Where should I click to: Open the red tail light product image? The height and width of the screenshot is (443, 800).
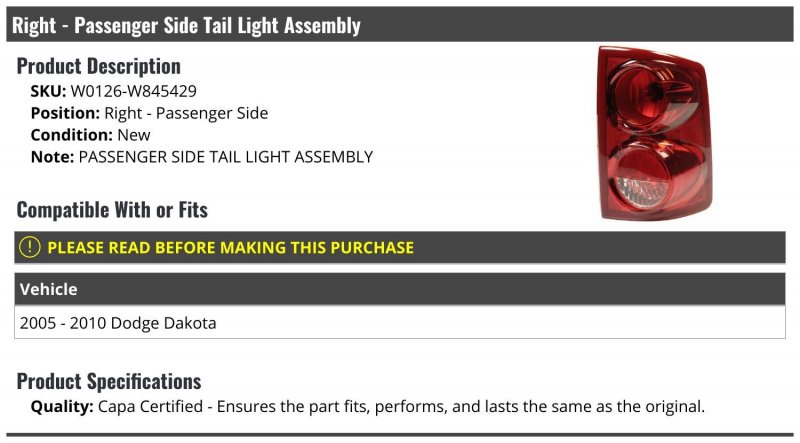tap(655, 134)
